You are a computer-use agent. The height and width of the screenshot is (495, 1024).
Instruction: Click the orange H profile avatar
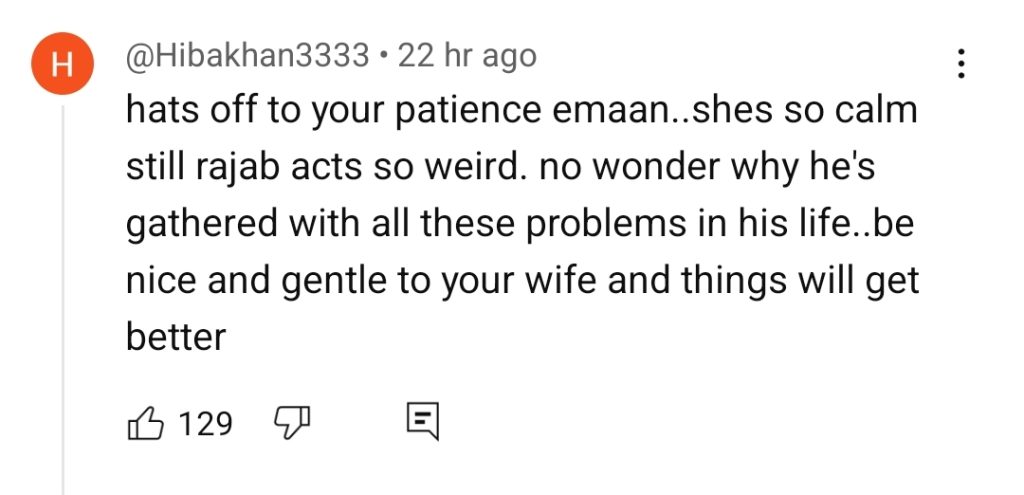(x=60, y=67)
